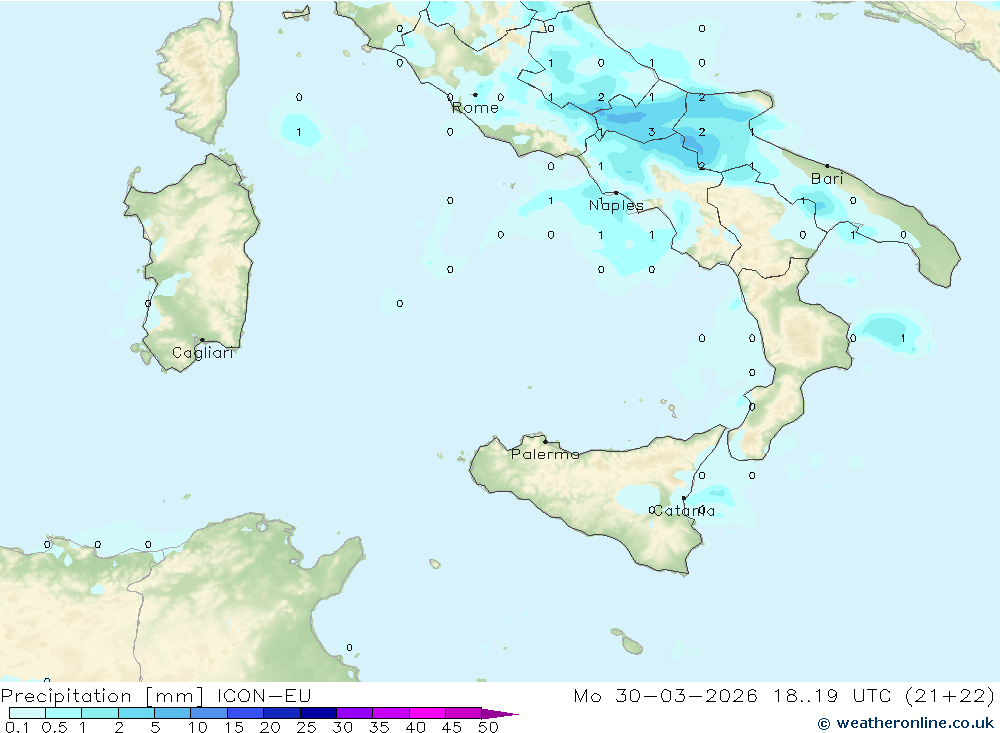Click the legend label 50
The height and width of the screenshot is (733, 1000).
tap(489, 727)
